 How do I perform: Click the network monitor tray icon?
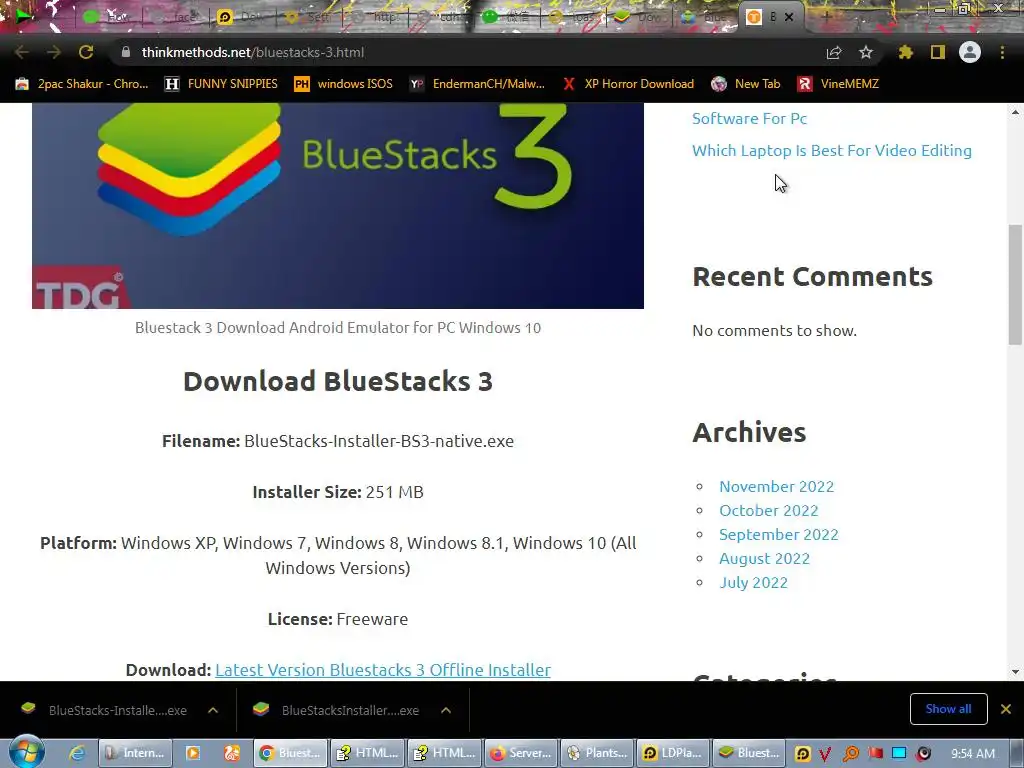click(899, 754)
